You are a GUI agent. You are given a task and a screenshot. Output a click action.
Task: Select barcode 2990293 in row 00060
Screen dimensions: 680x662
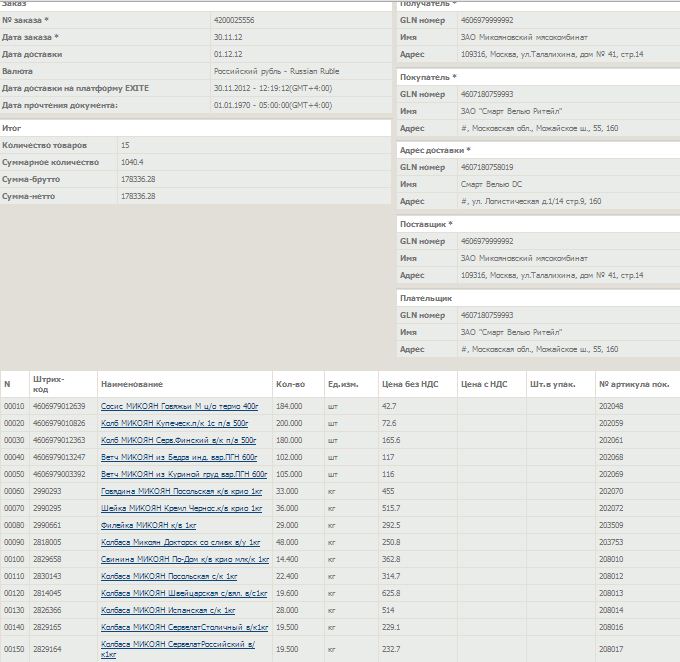tap(47, 491)
